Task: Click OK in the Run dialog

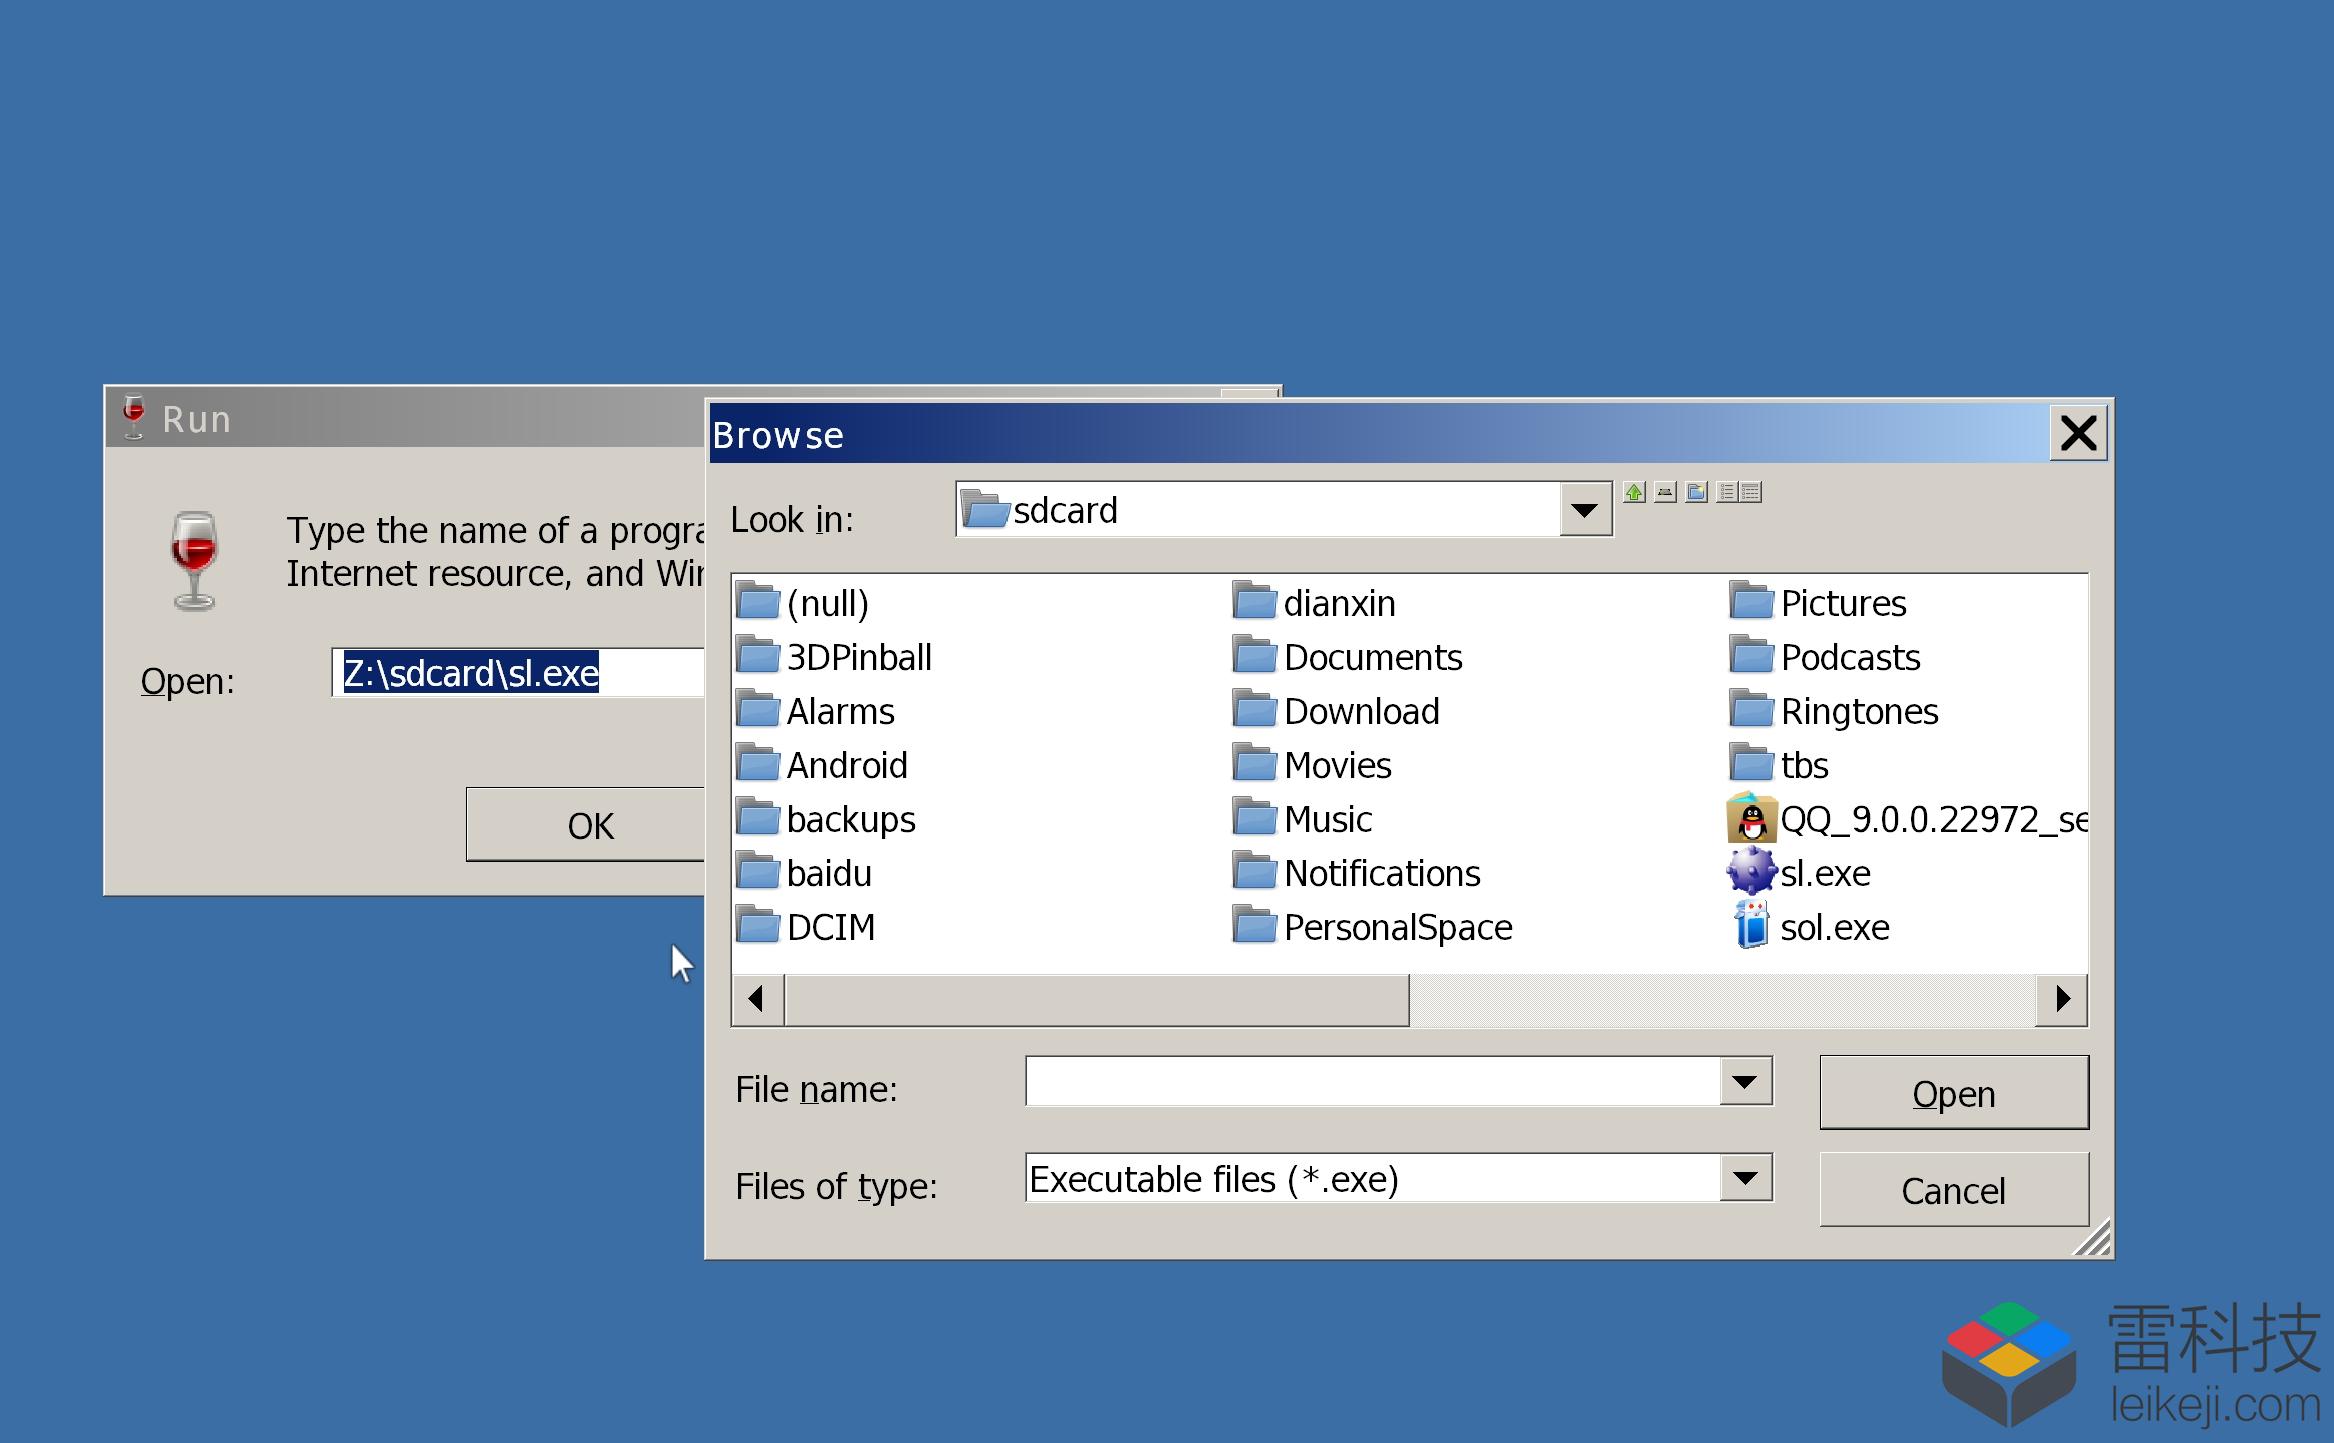Action: tap(588, 825)
